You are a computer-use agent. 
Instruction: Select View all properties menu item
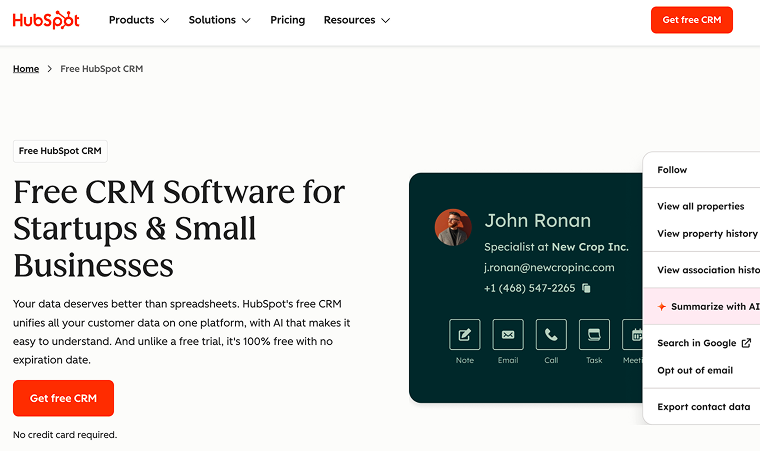pyautogui.click(x=701, y=206)
